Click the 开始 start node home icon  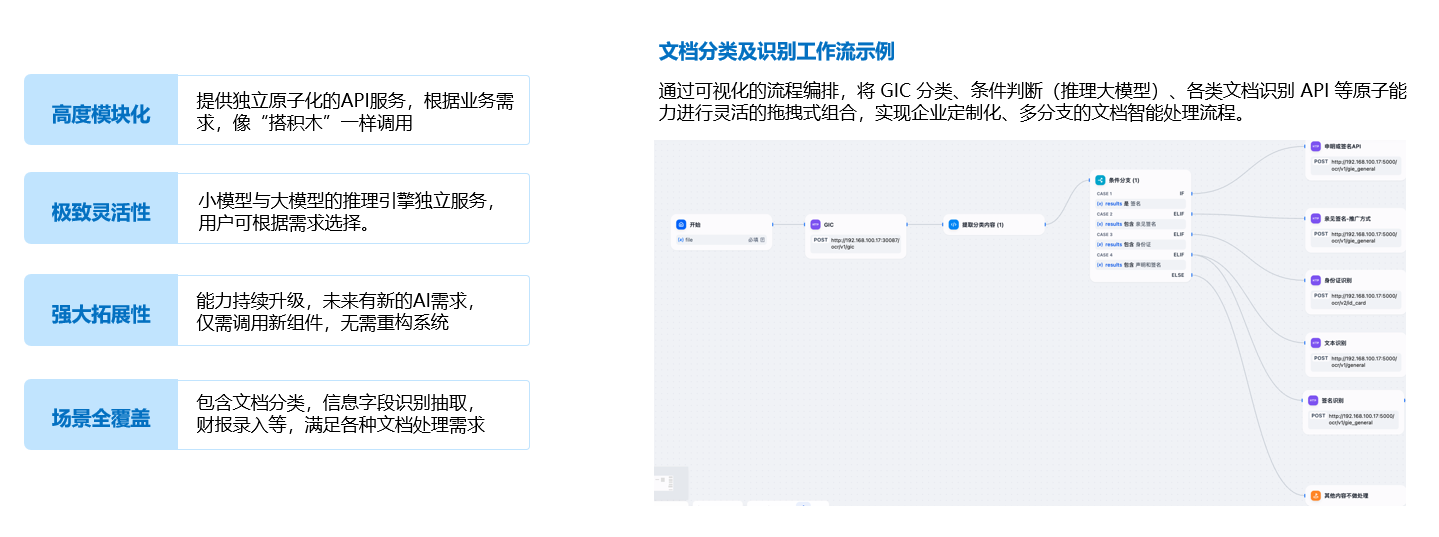coord(681,225)
